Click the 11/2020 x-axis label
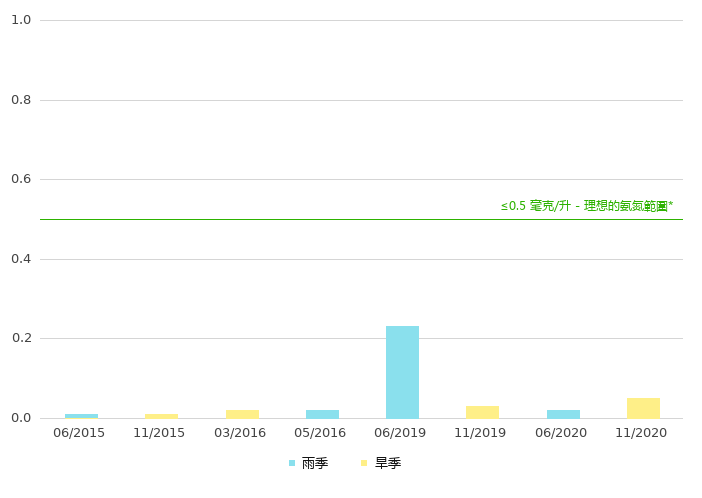Screen dimensions: 702x498 (x=641, y=433)
